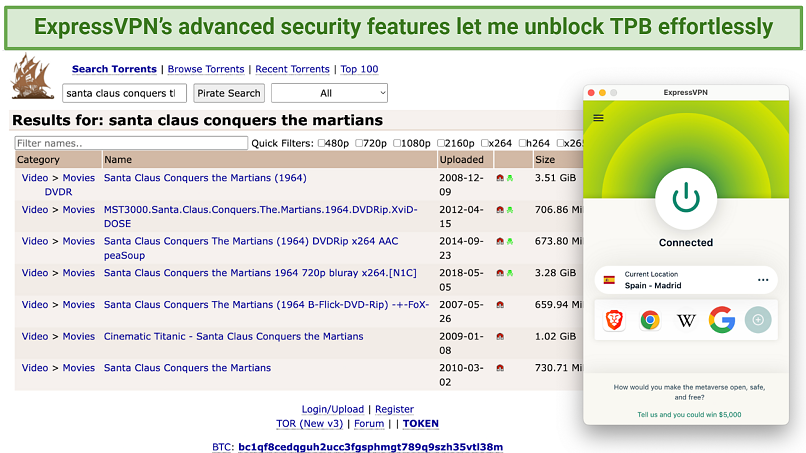Select Spain - Madrid current location
This screenshot has width=806, height=453.
point(686,280)
